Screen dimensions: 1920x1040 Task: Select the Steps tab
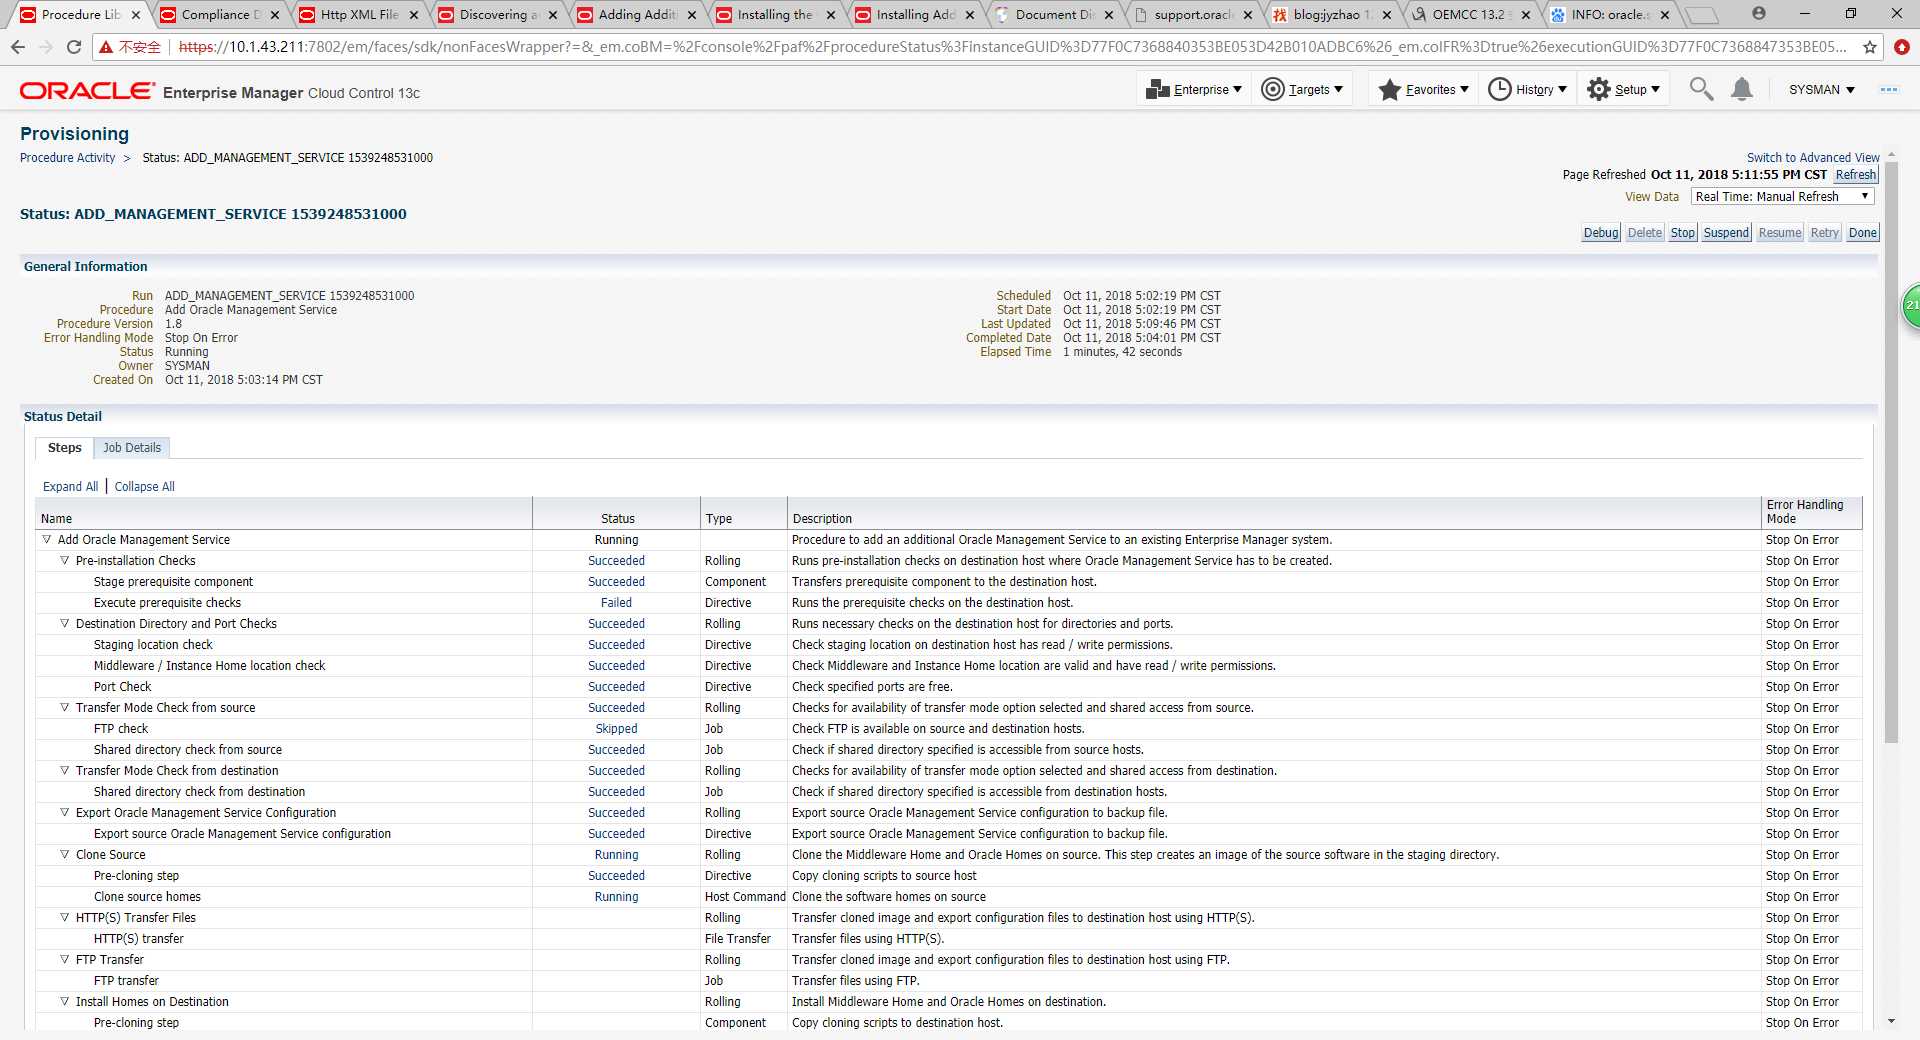(65, 448)
